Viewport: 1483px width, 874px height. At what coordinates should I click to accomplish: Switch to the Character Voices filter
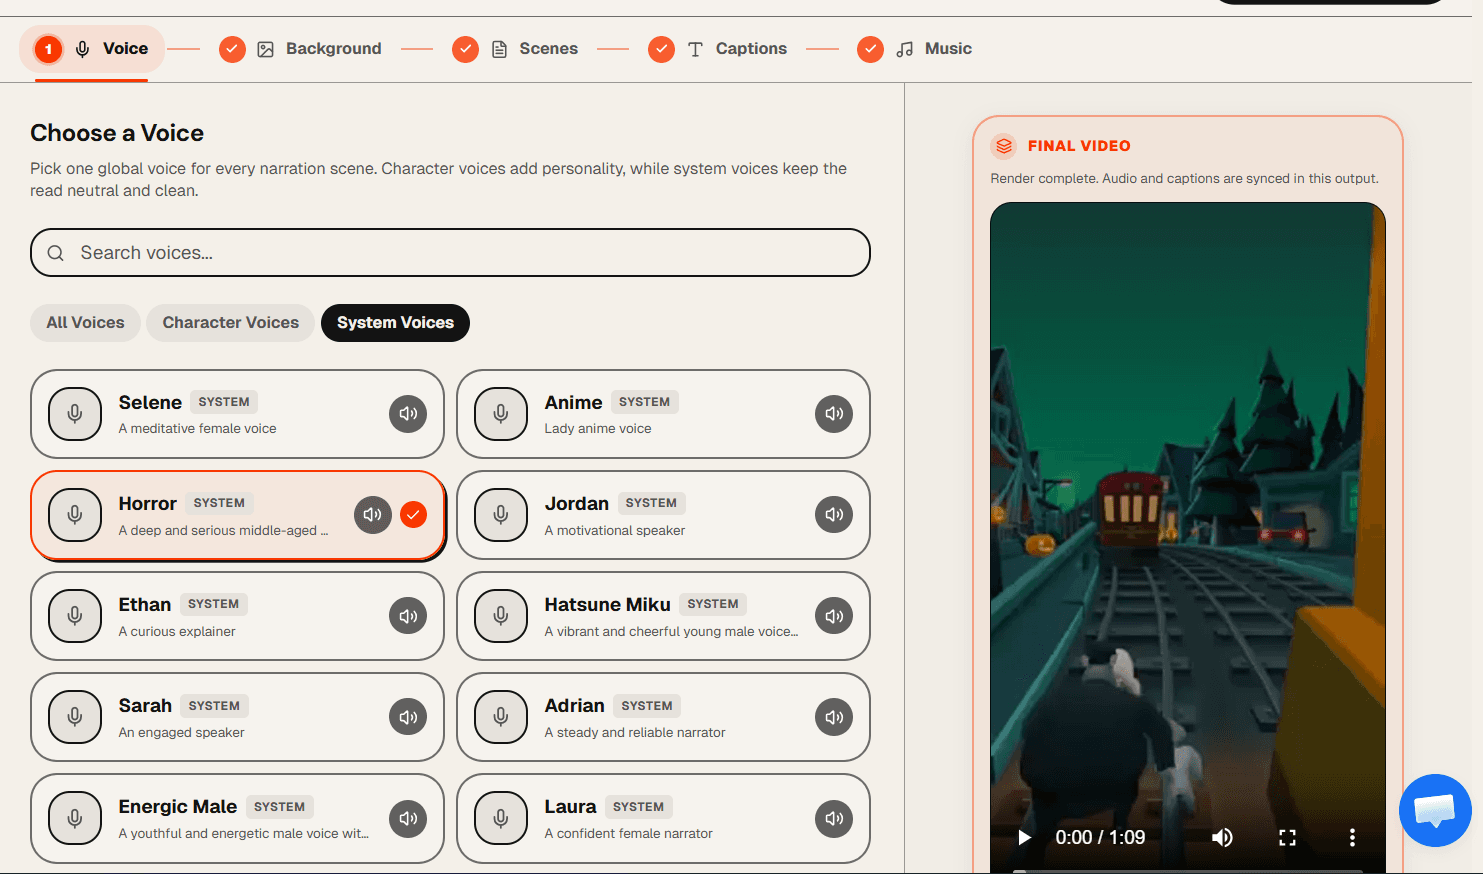pos(230,322)
